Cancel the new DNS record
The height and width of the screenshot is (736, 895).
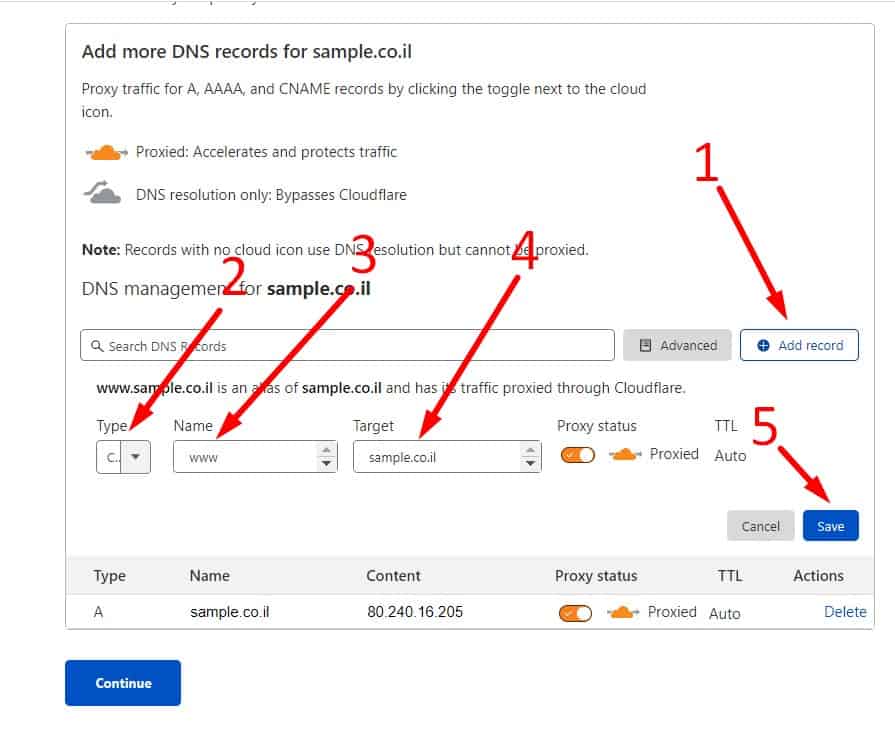click(x=760, y=525)
